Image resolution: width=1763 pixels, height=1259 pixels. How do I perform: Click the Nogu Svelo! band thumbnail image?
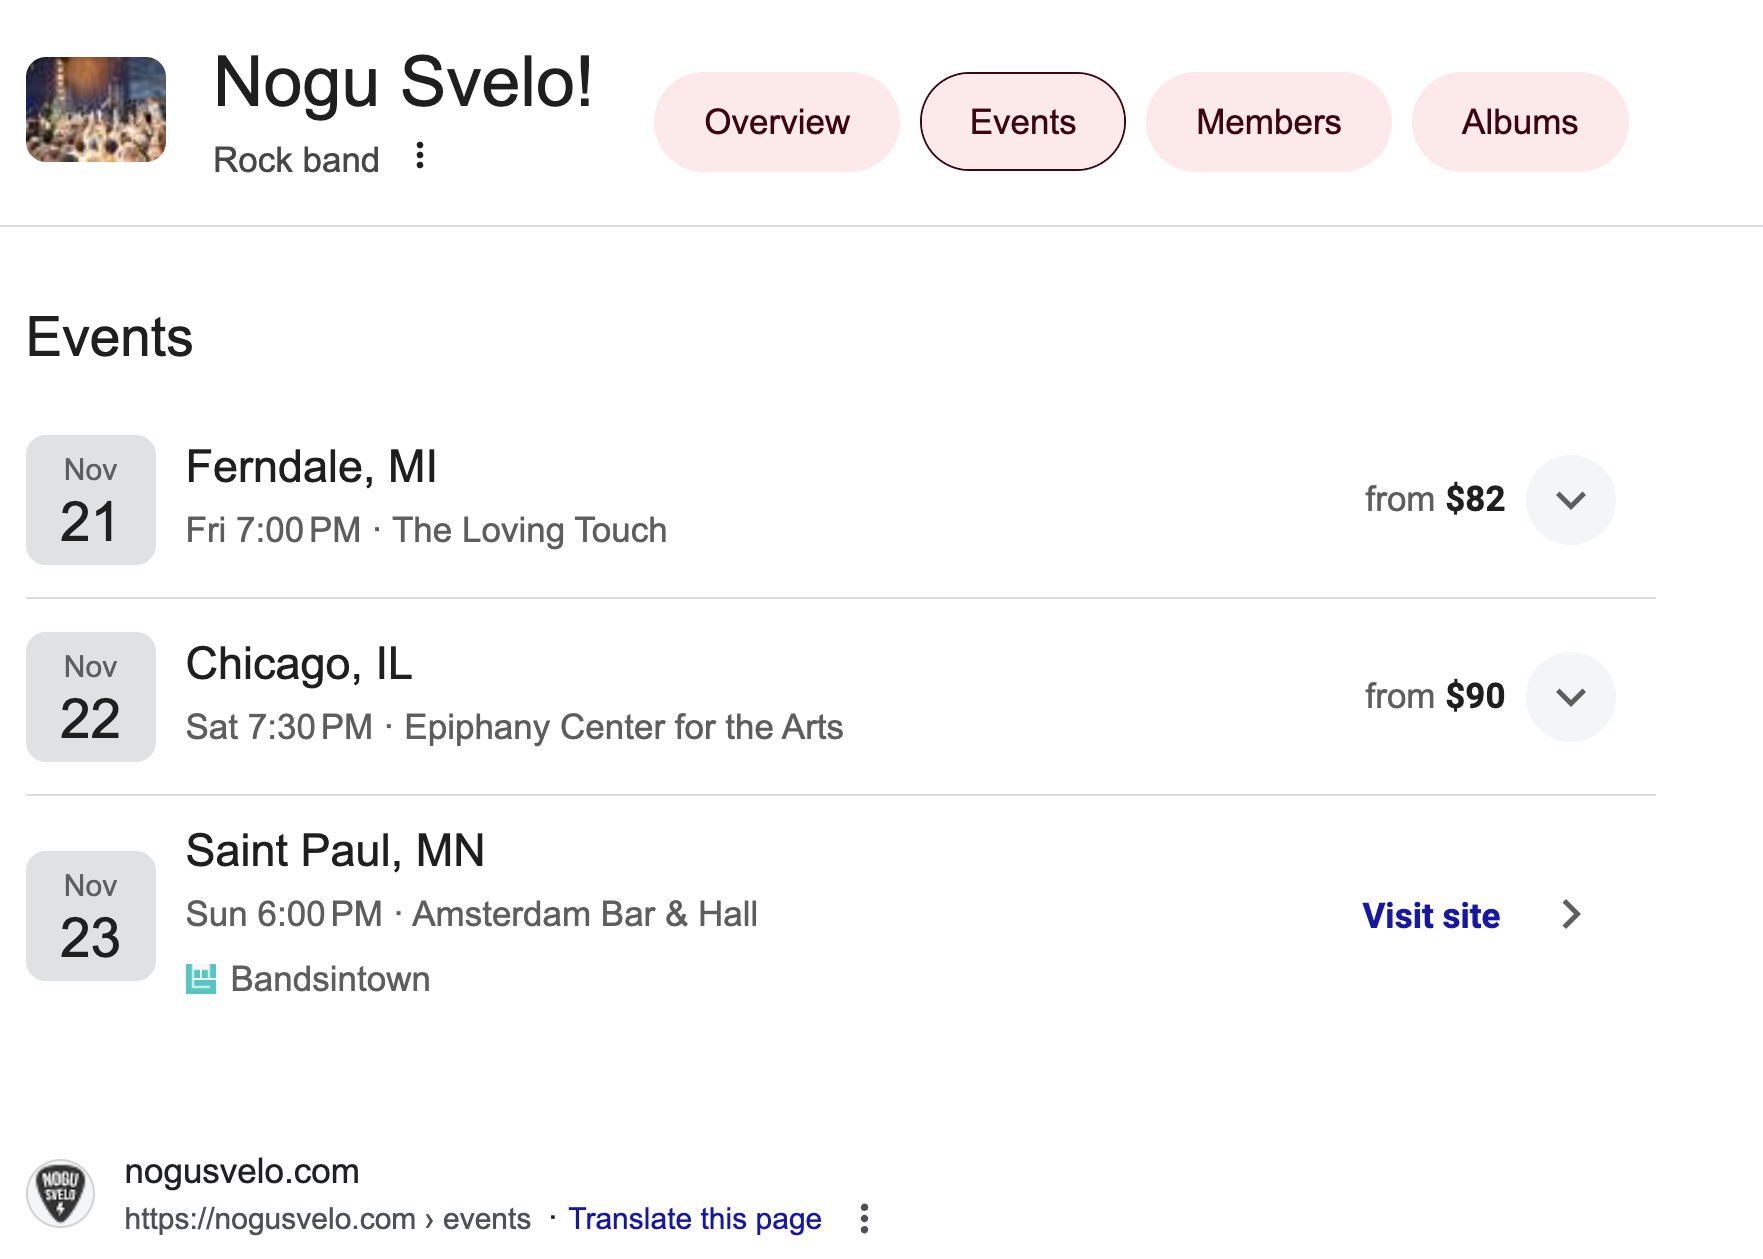pos(96,110)
